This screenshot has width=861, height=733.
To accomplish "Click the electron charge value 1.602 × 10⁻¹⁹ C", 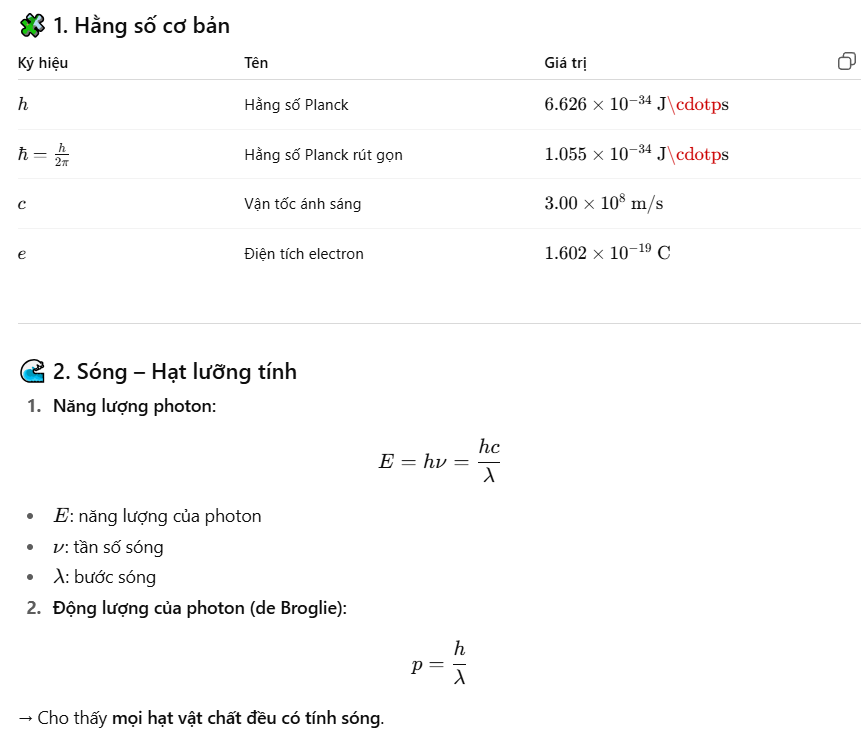I will pos(607,254).
